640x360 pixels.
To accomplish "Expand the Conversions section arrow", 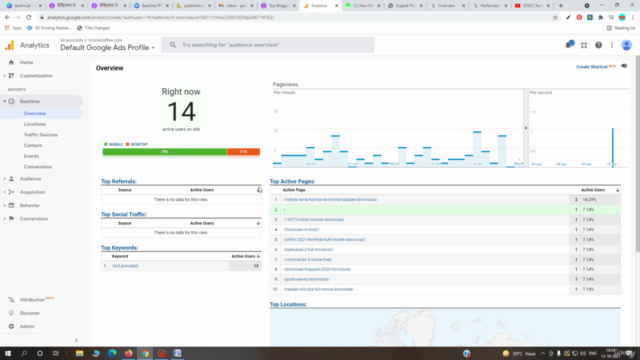I will (x=4, y=219).
